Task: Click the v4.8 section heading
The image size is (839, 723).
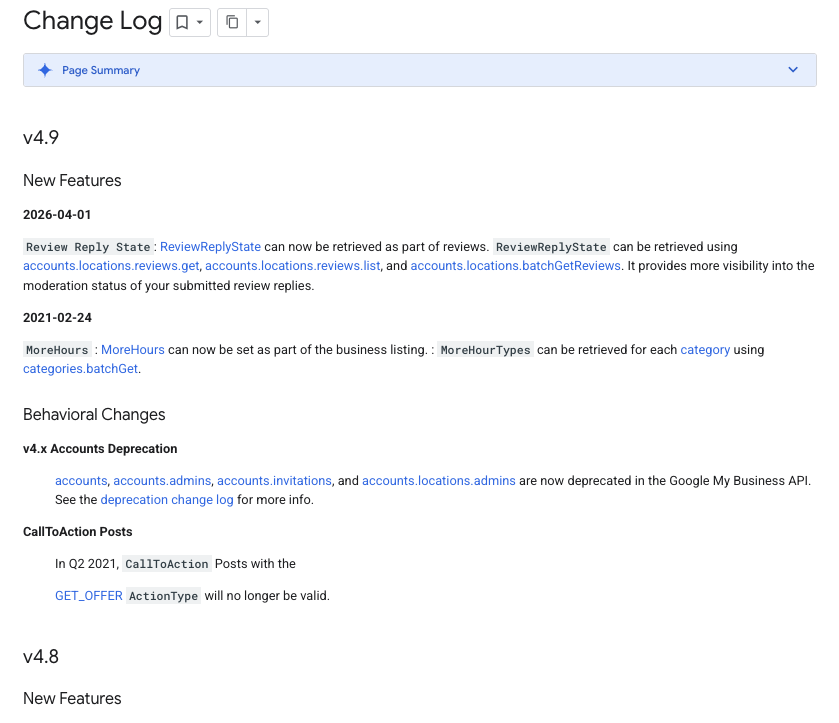Action: pyautogui.click(x=41, y=657)
